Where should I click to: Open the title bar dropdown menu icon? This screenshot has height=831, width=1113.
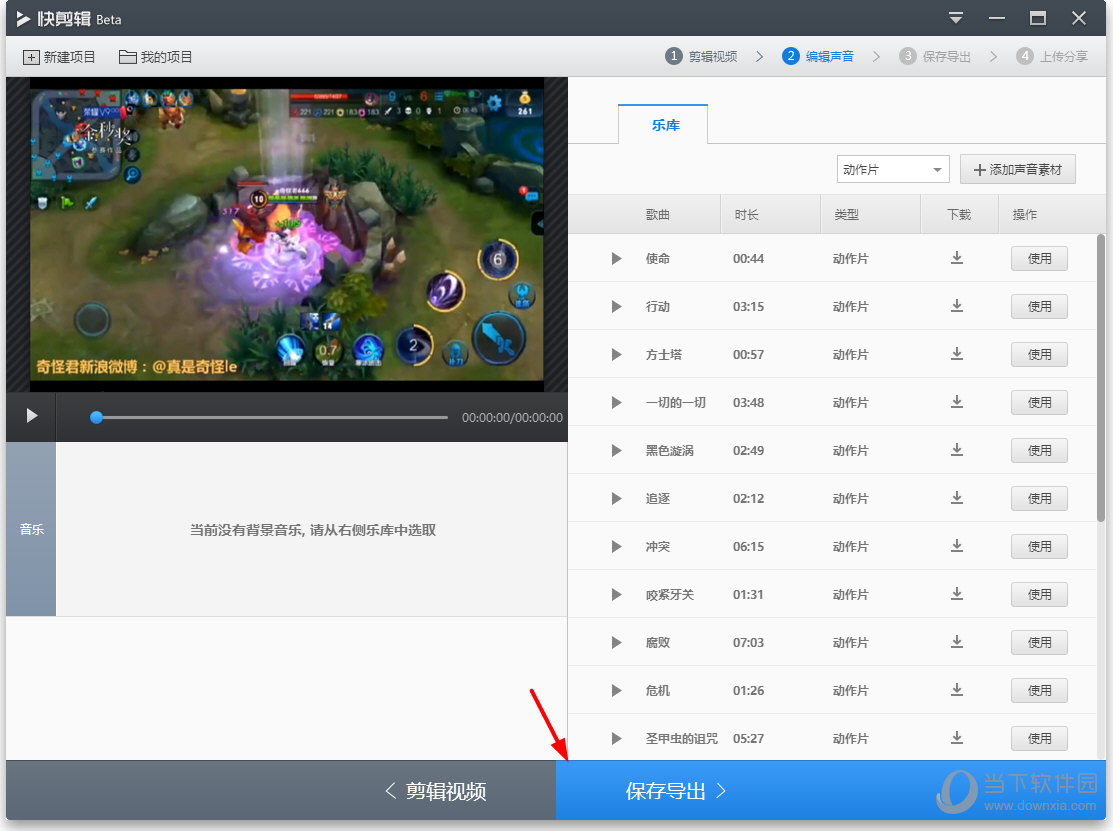coord(956,18)
